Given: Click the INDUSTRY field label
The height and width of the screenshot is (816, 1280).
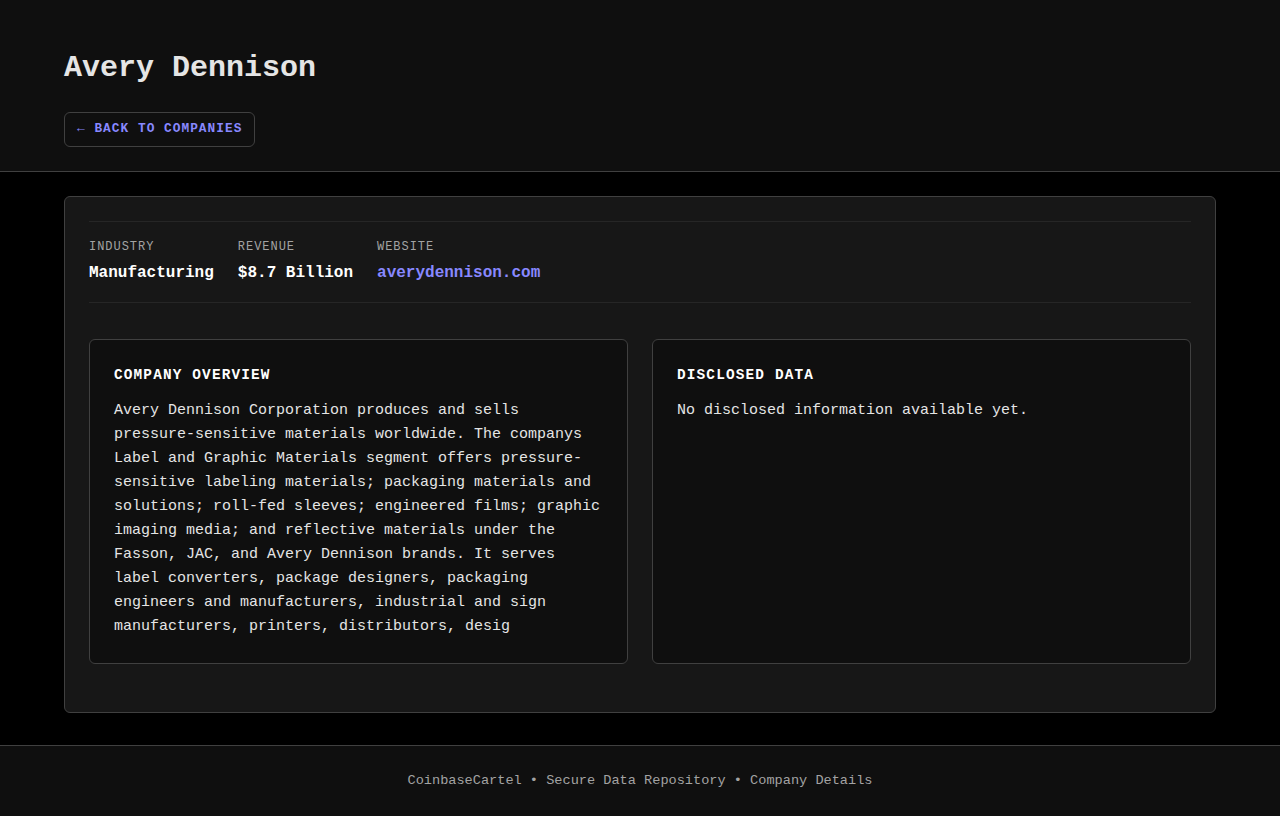Looking at the screenshot, I should (121, 246).
